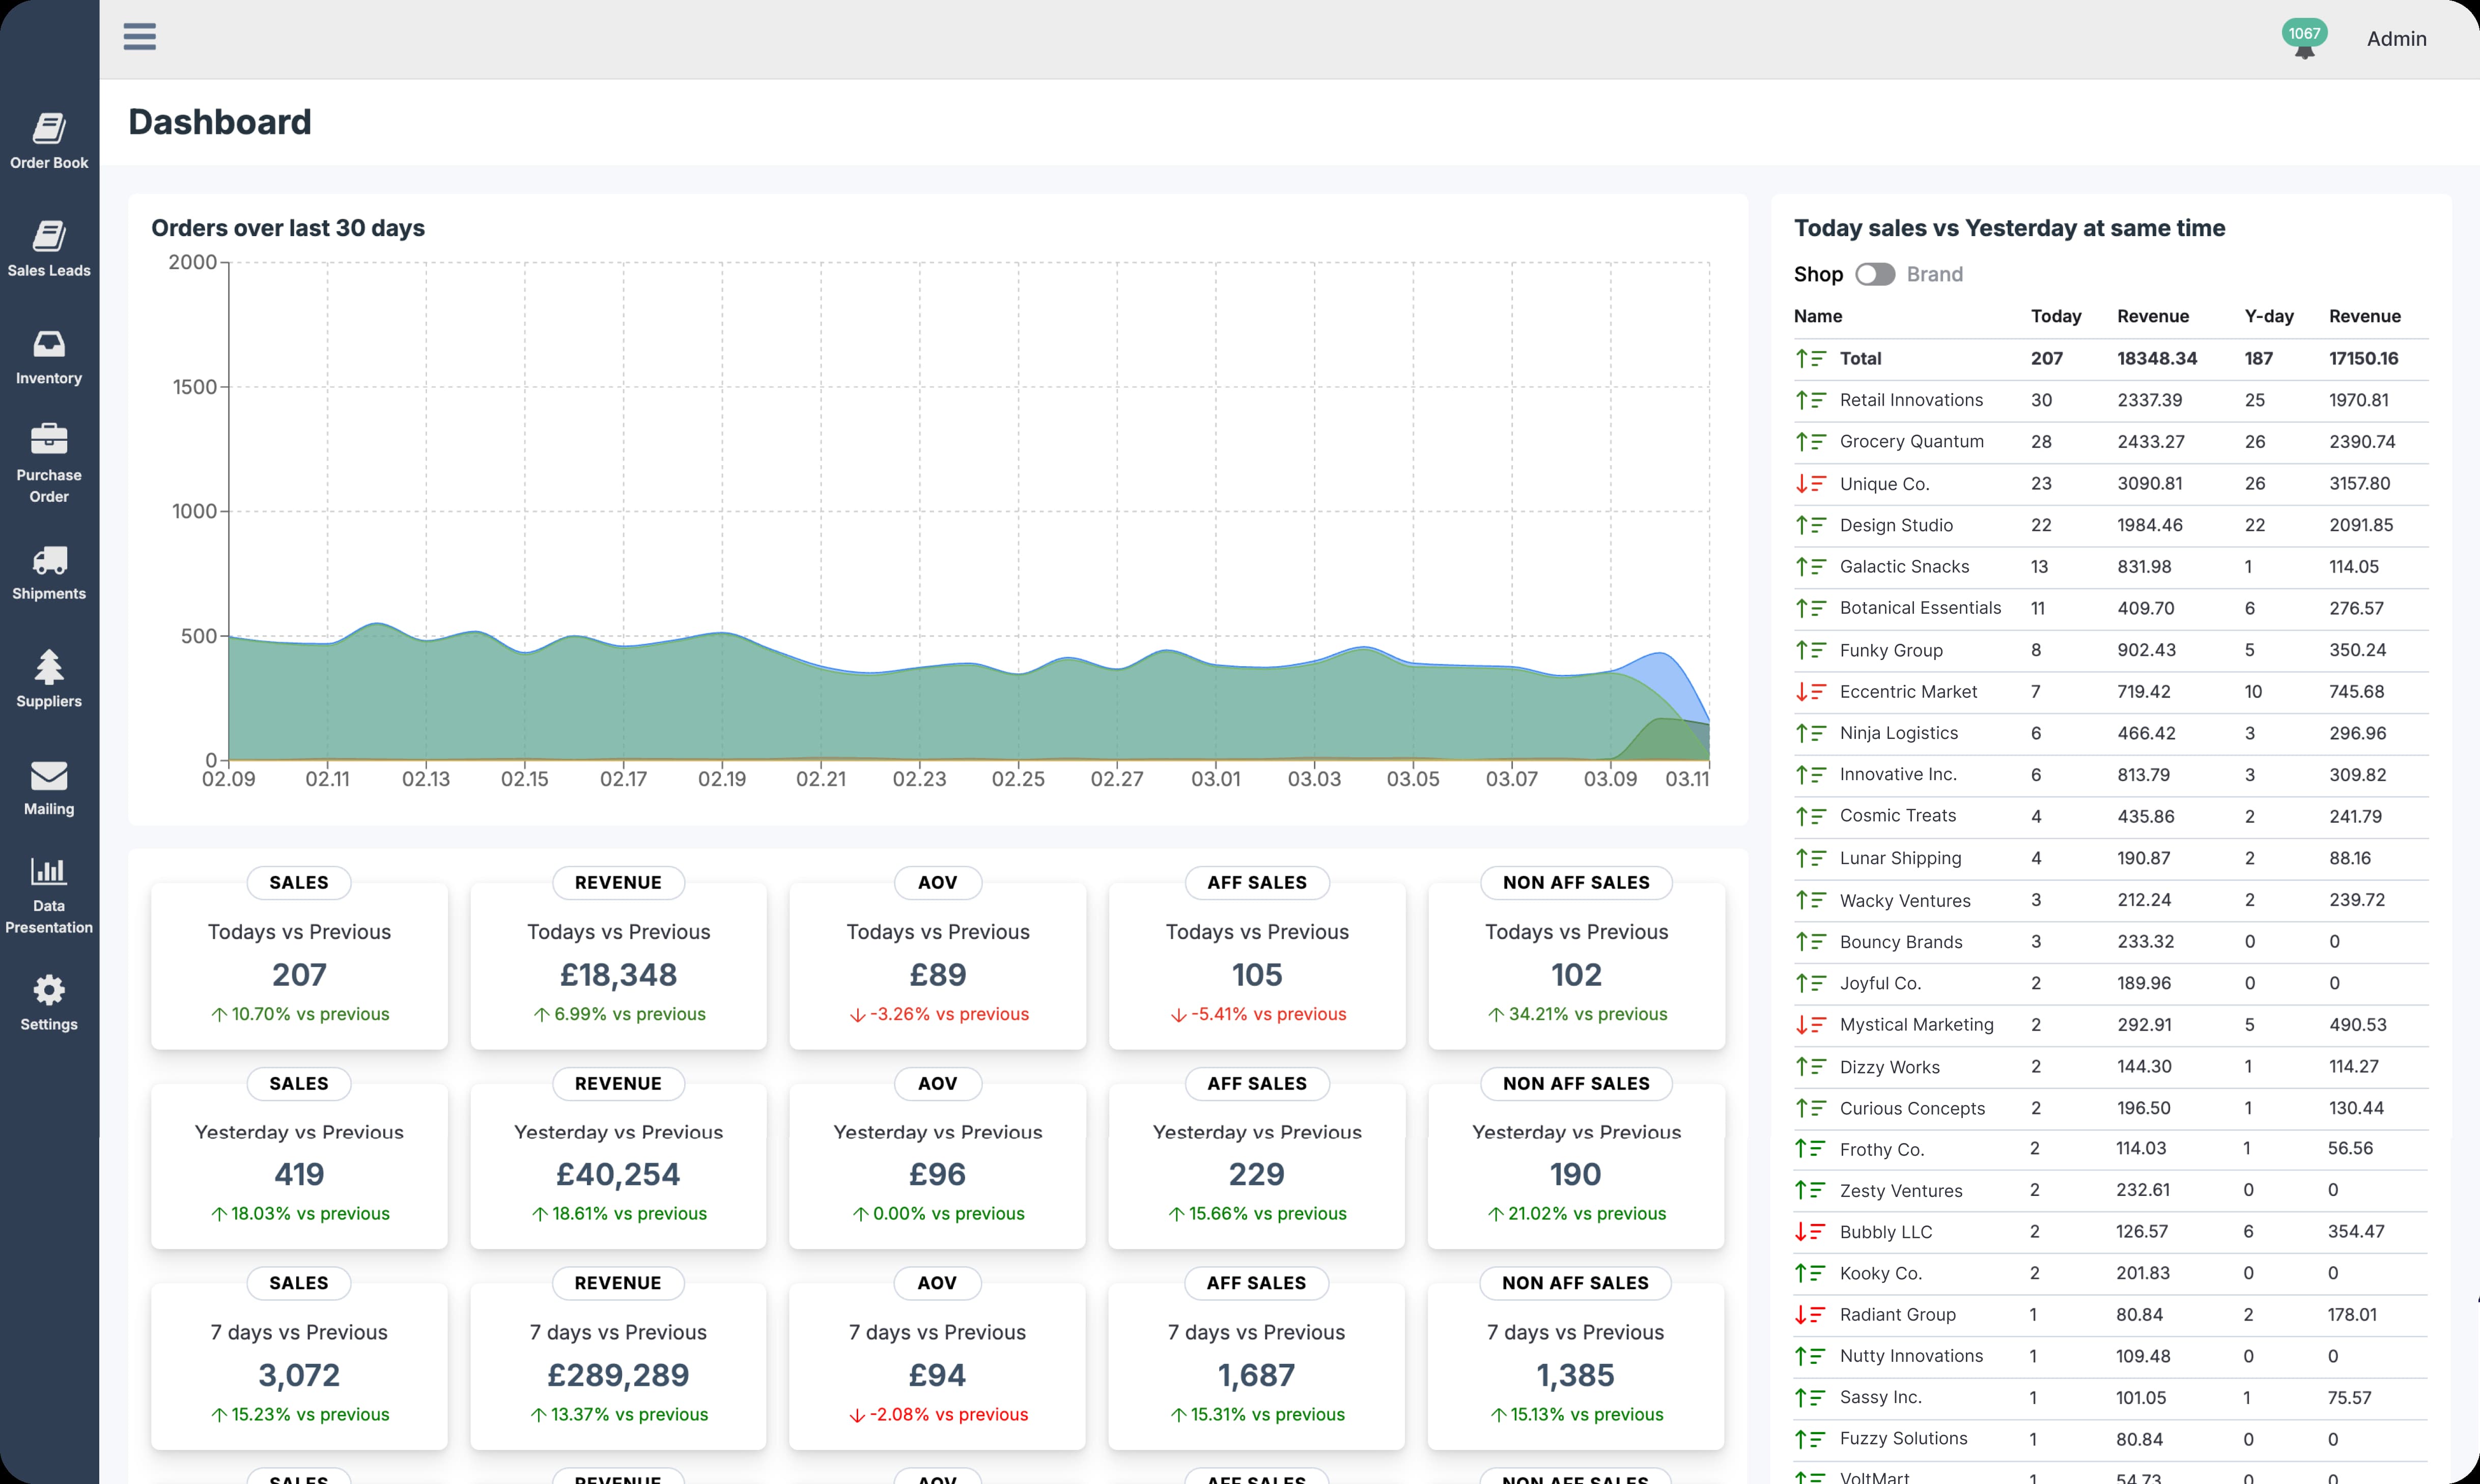Expand the Total row sort icon
The width and height of the screenshot is (2480, 1484).
point(1810,358)
